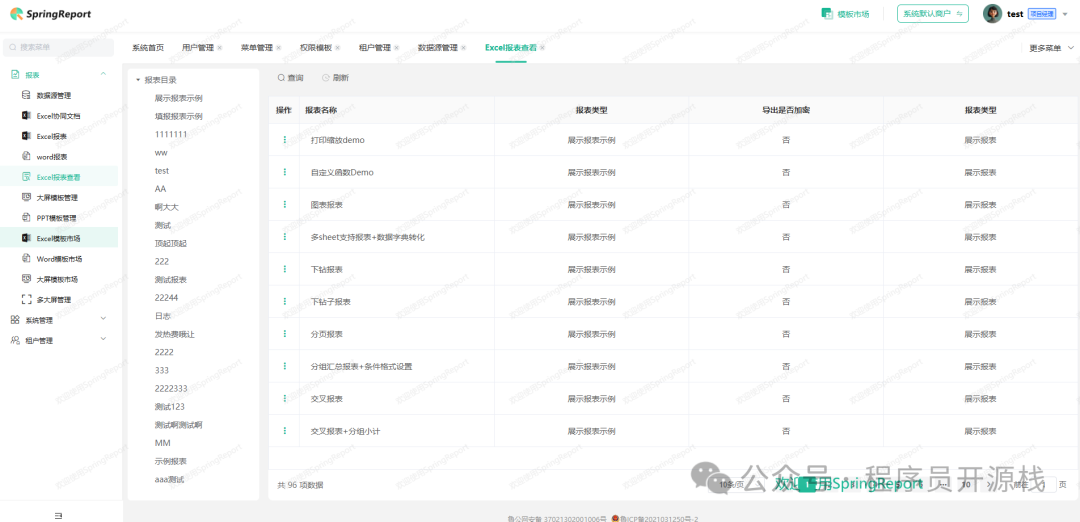Viewport: 1080px width, 522px height.
Task: Focus the 搜索菜单 search field
Action: pos(59,48)
